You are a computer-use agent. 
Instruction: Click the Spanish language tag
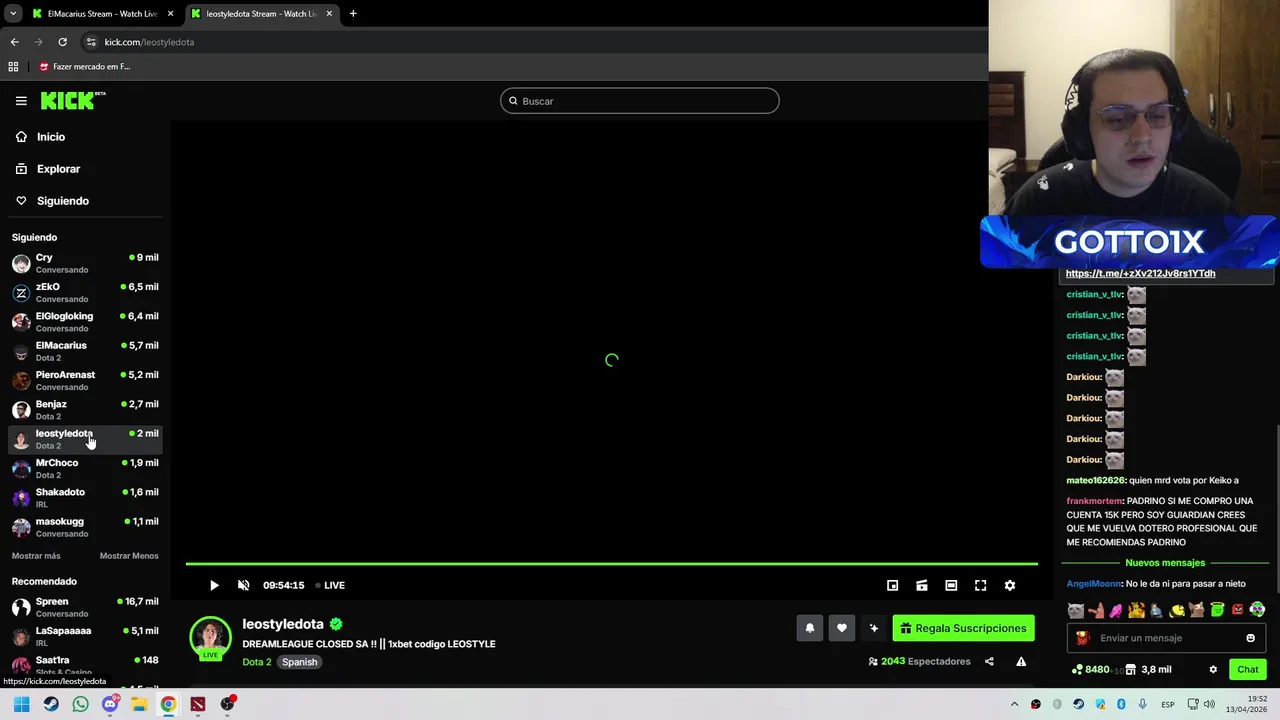pos(299,662)
